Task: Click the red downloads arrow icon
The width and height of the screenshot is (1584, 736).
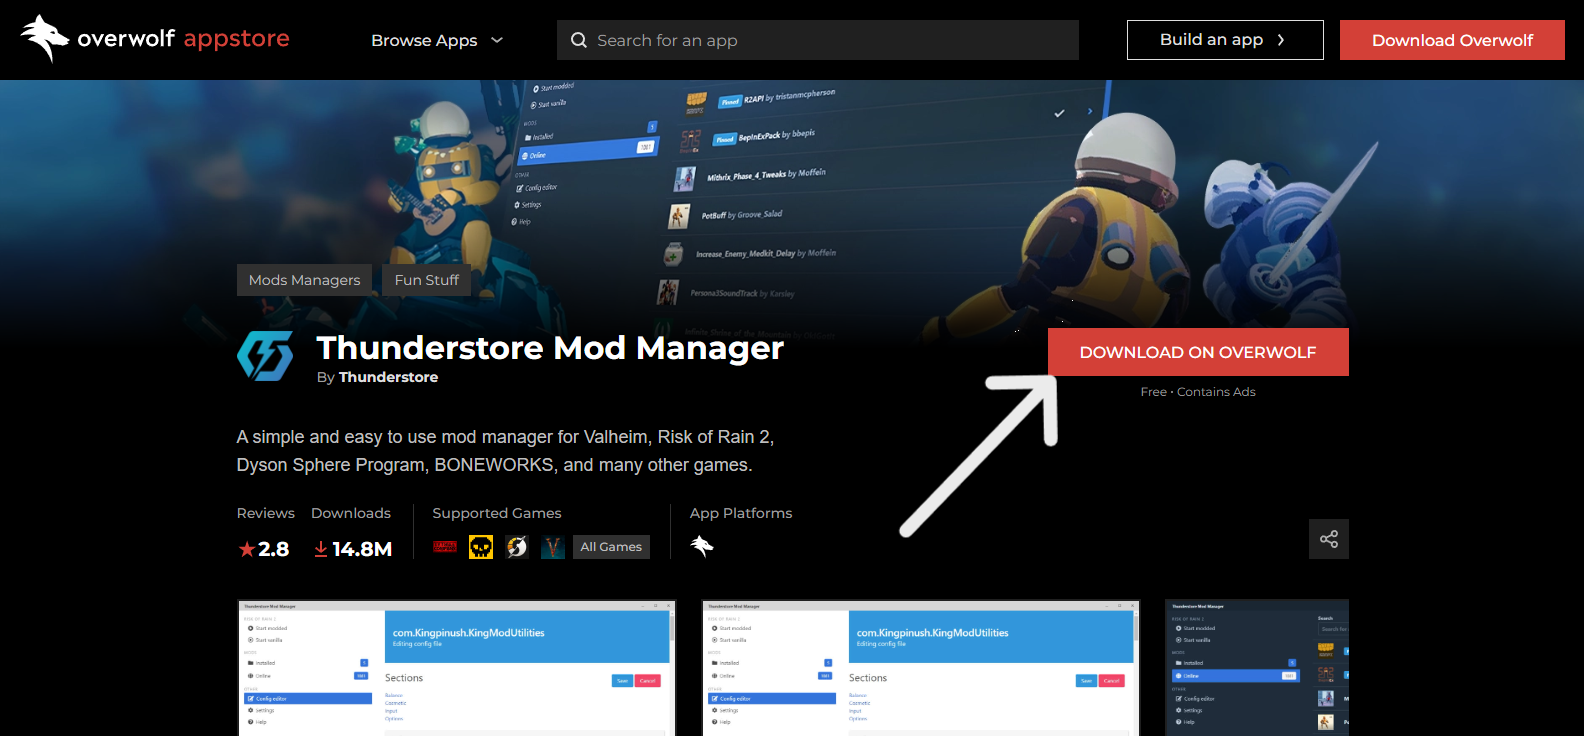Action: click(x=321, y=549)
